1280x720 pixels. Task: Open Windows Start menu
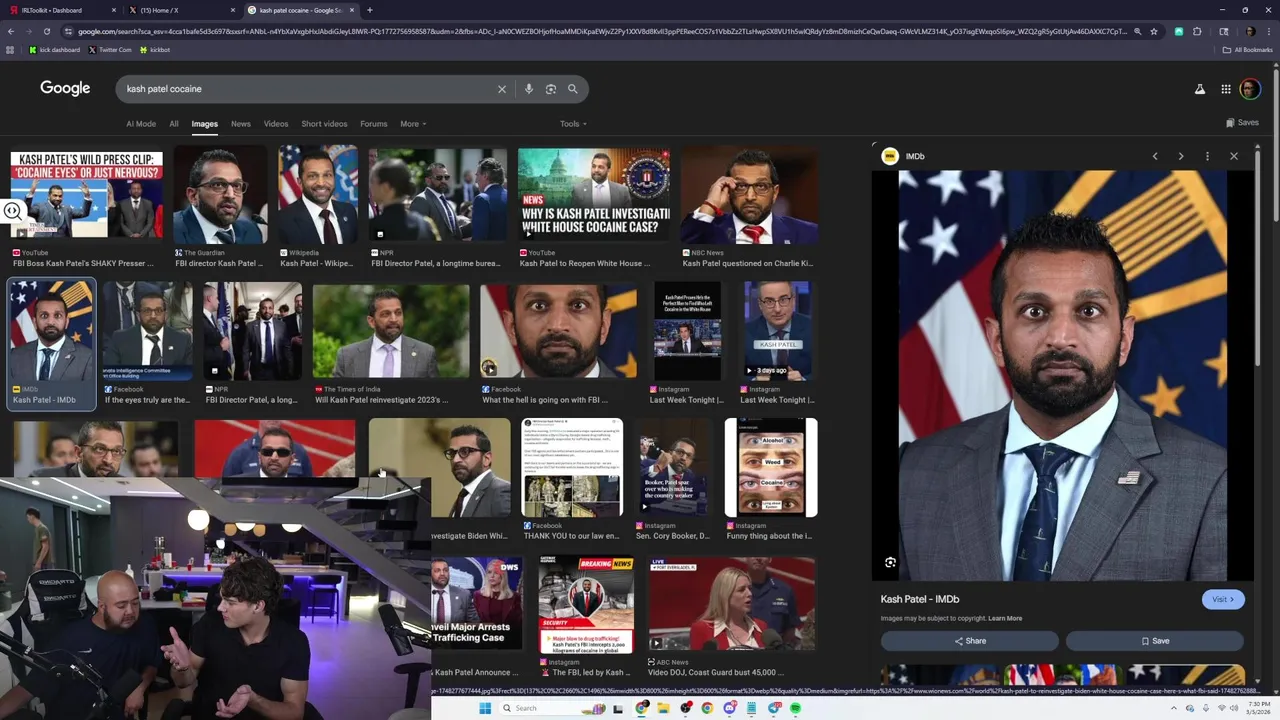click(485, 708)
